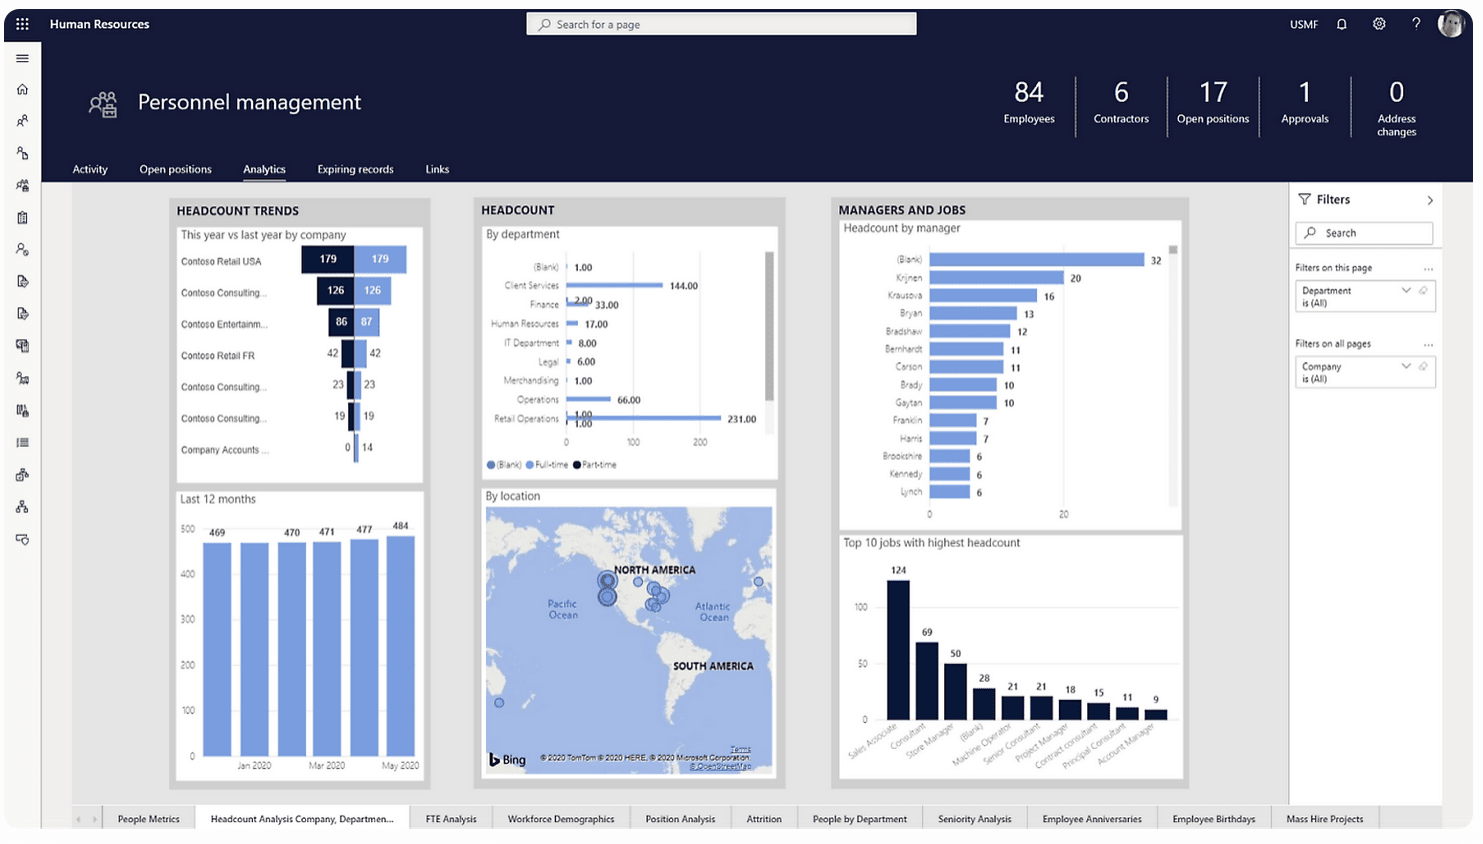Open the Workforce Demographics report page
Screen dimensions: 1483x844
click(561, 819)
